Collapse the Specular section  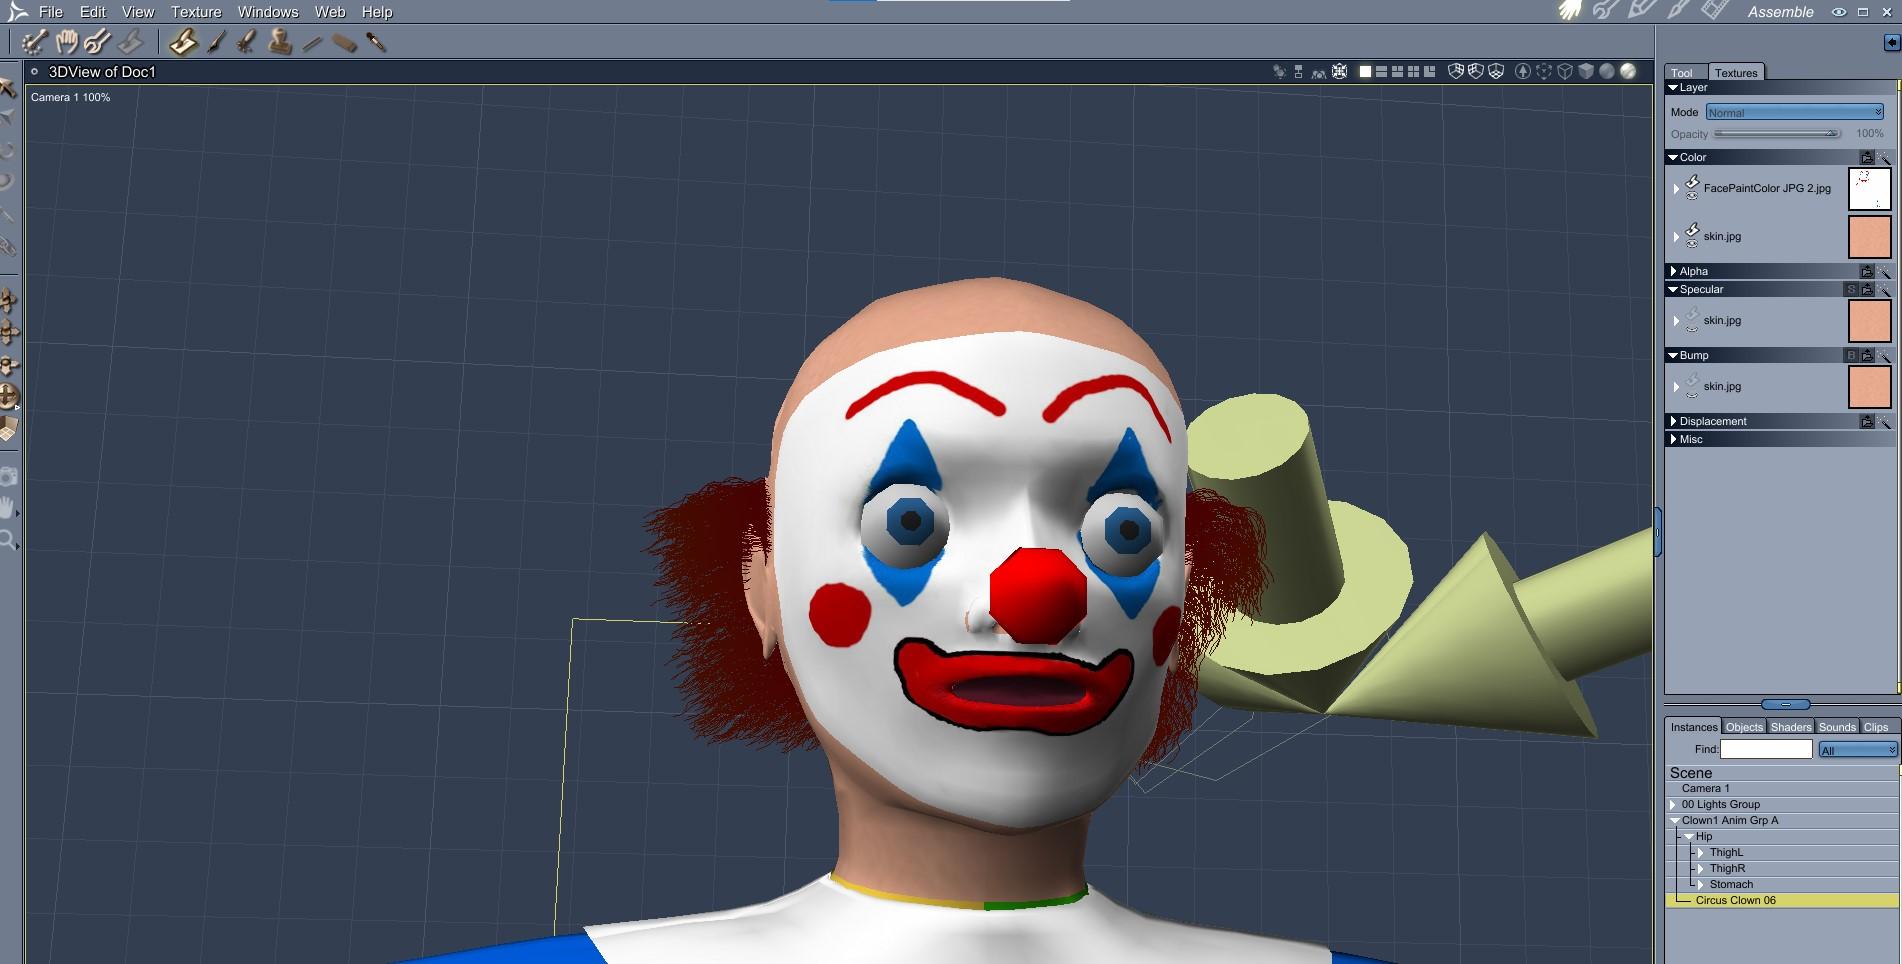point(1673,289)
